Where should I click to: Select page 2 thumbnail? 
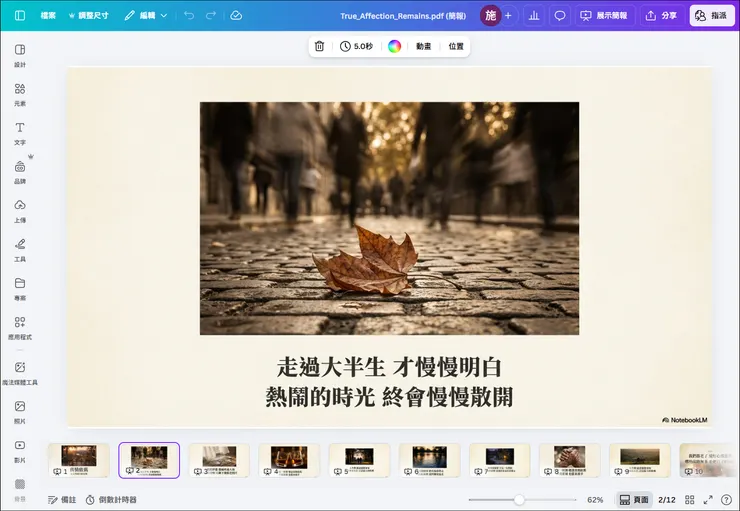click(149, 460)
